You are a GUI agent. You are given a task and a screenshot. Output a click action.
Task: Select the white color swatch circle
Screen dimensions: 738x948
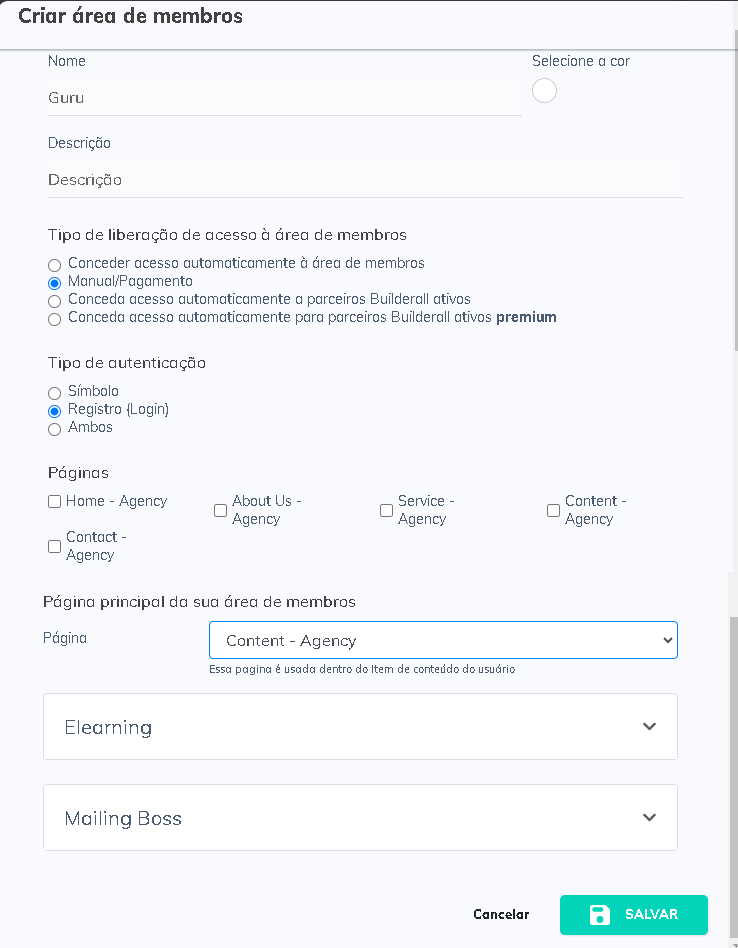click(x=544, y=91)
